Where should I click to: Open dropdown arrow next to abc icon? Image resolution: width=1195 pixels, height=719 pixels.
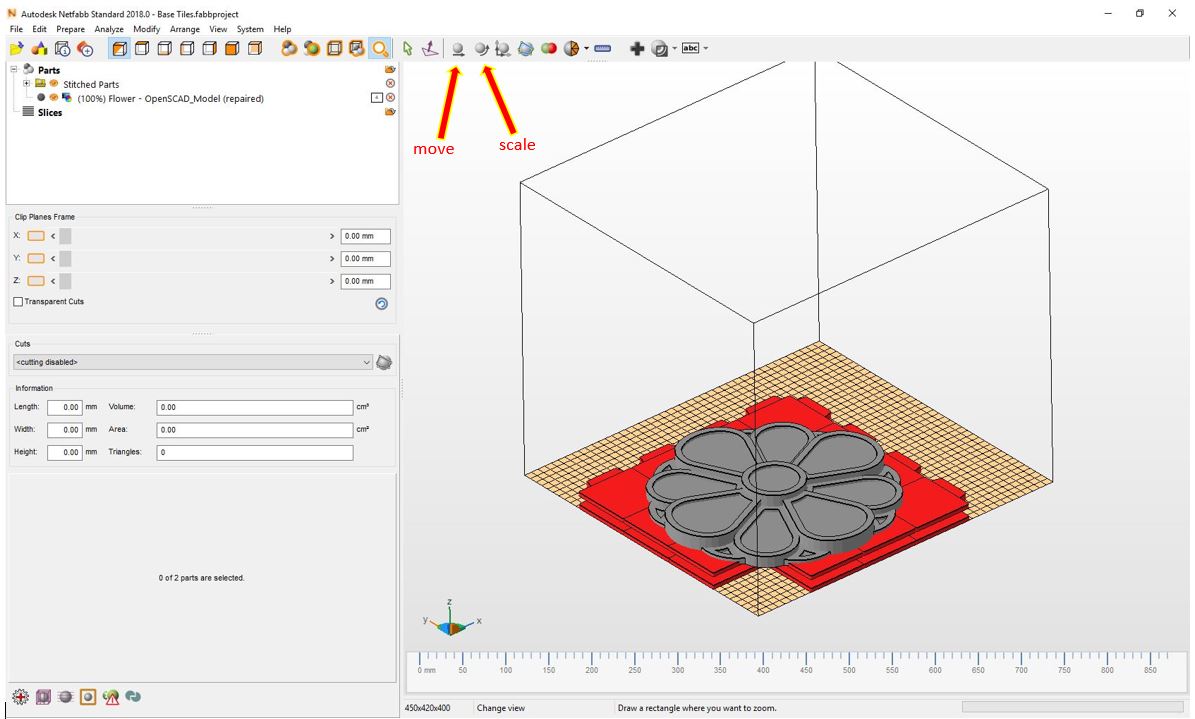pyautogui.click(x=706, y=49)
